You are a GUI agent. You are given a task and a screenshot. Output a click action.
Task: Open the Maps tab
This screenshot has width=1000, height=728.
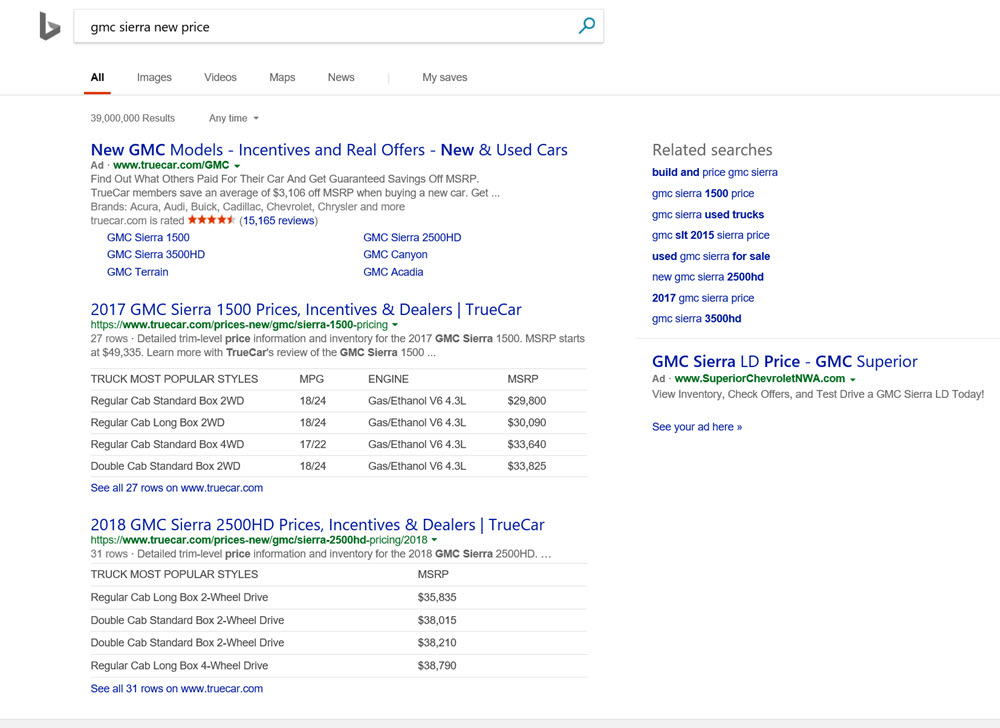282,77
